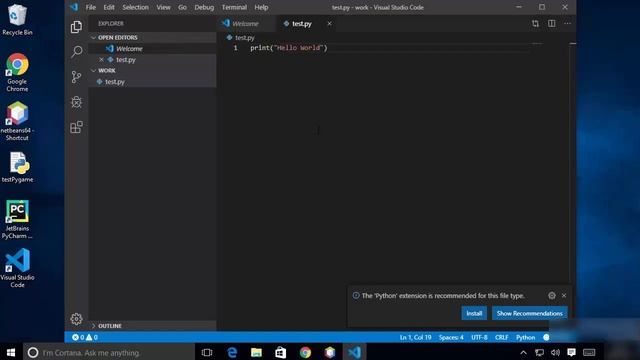Close the test.py editor tab
640x360 pixels.
[329, 24]
